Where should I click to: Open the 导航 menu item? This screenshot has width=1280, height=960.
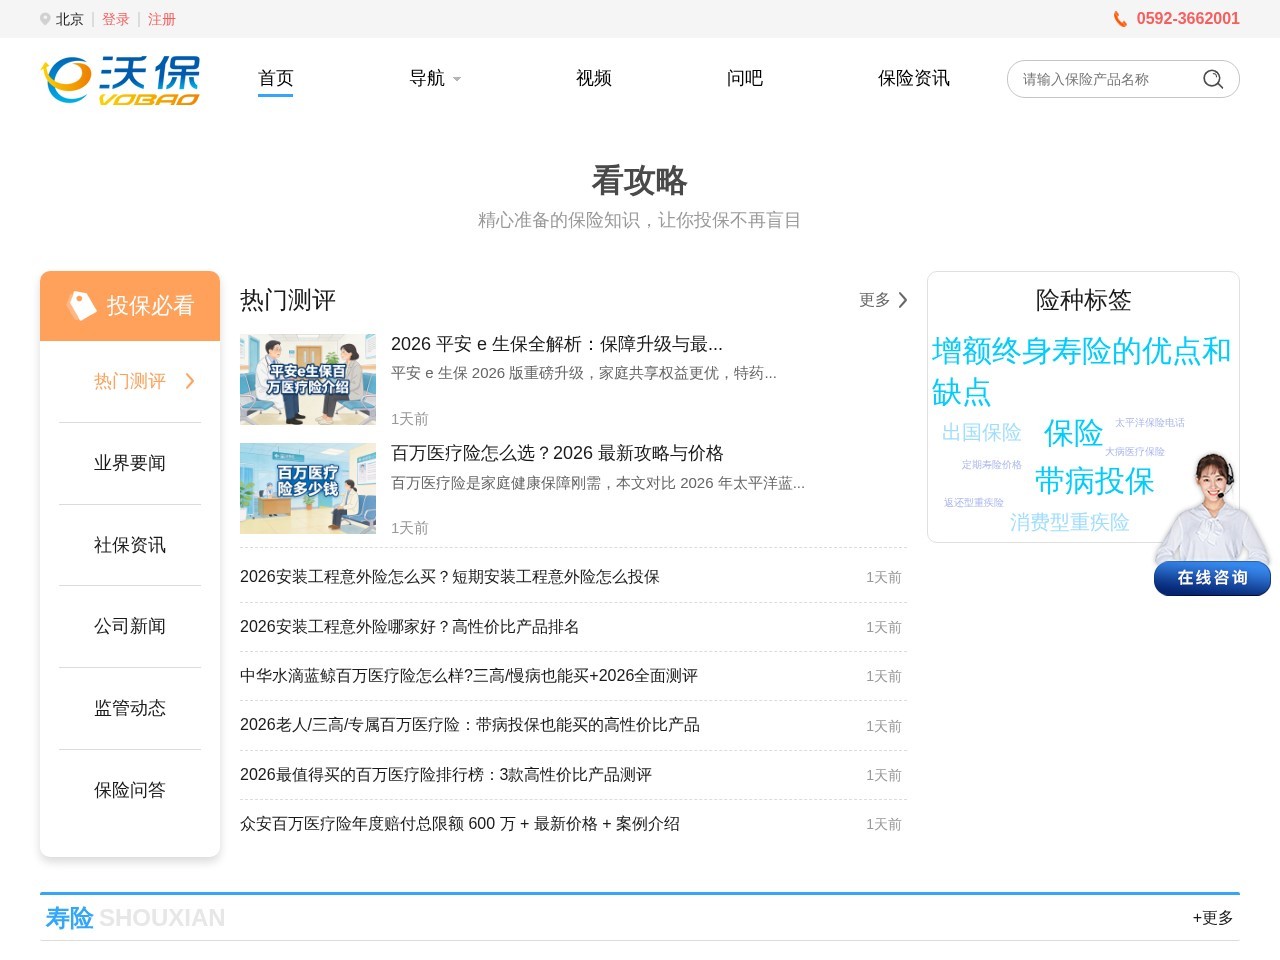tap(427, 78)
